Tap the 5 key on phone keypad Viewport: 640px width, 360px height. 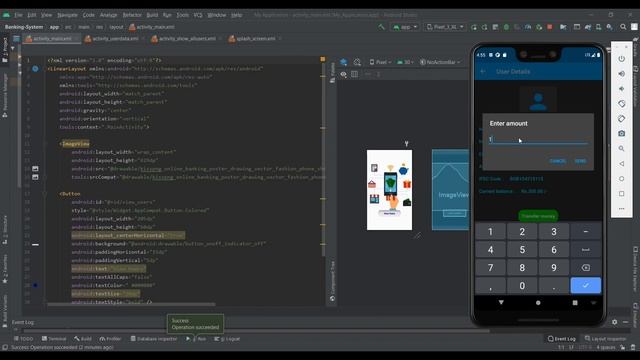click(x=522, y=250)
